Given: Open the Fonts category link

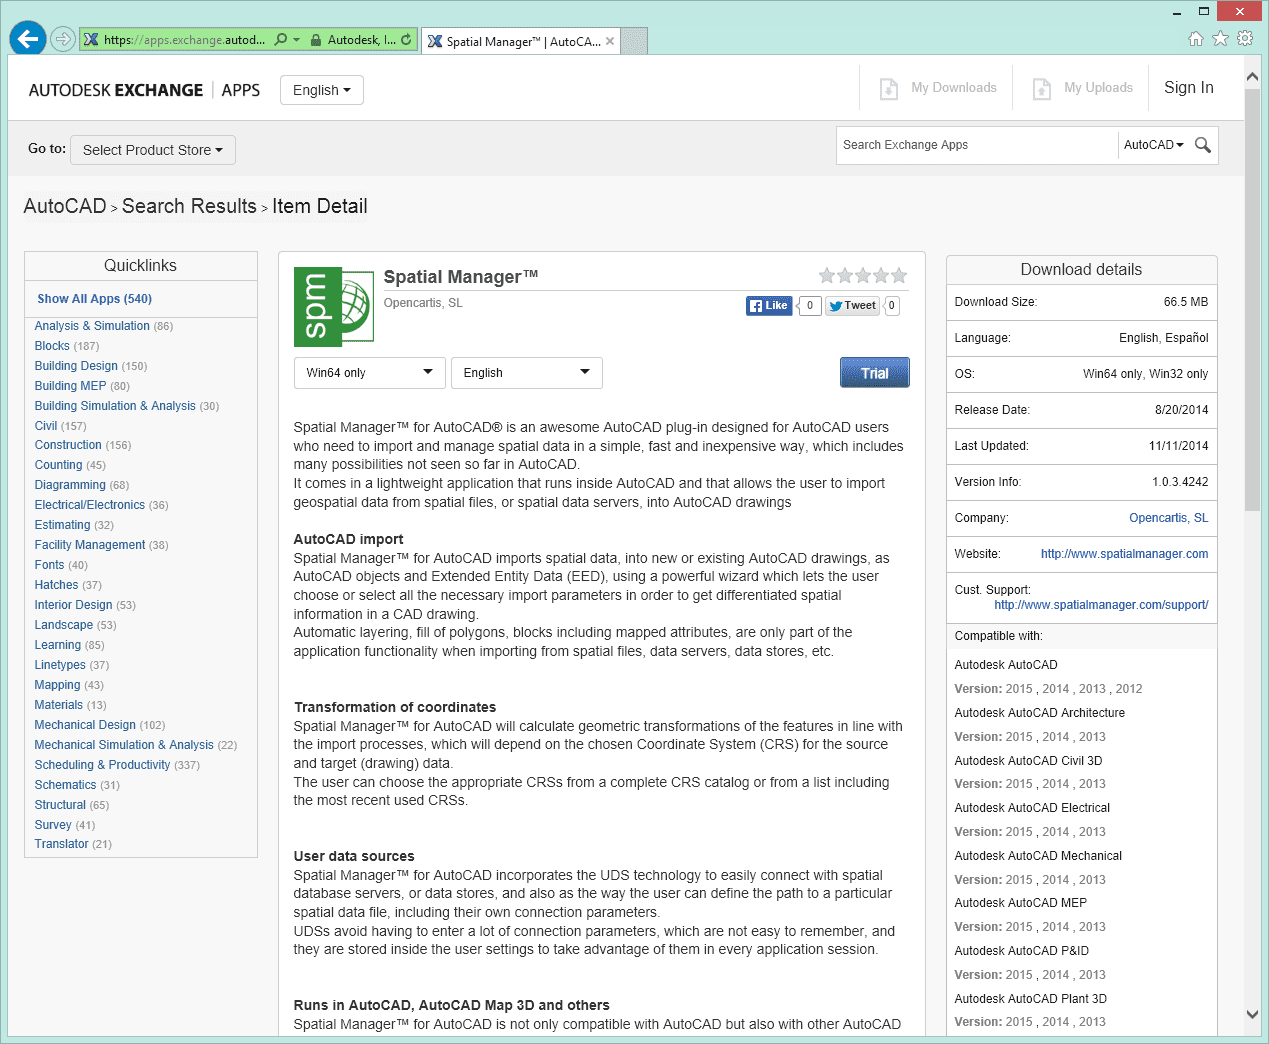Looking at the screenshot, I should coord(49,565).
